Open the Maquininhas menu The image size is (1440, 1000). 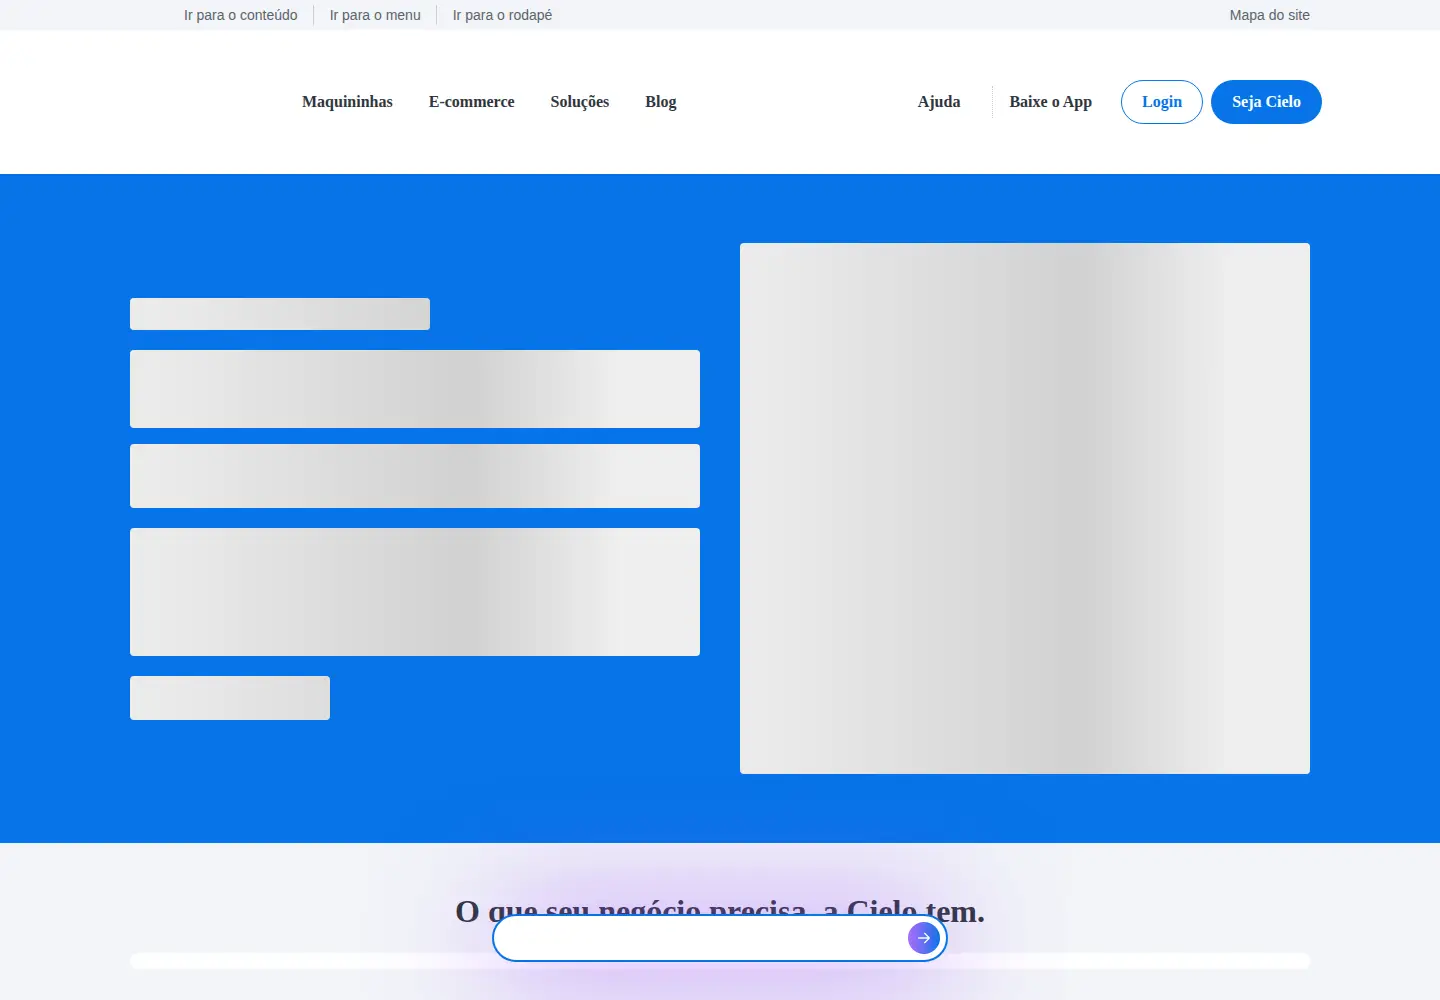[x=347, y=102]
